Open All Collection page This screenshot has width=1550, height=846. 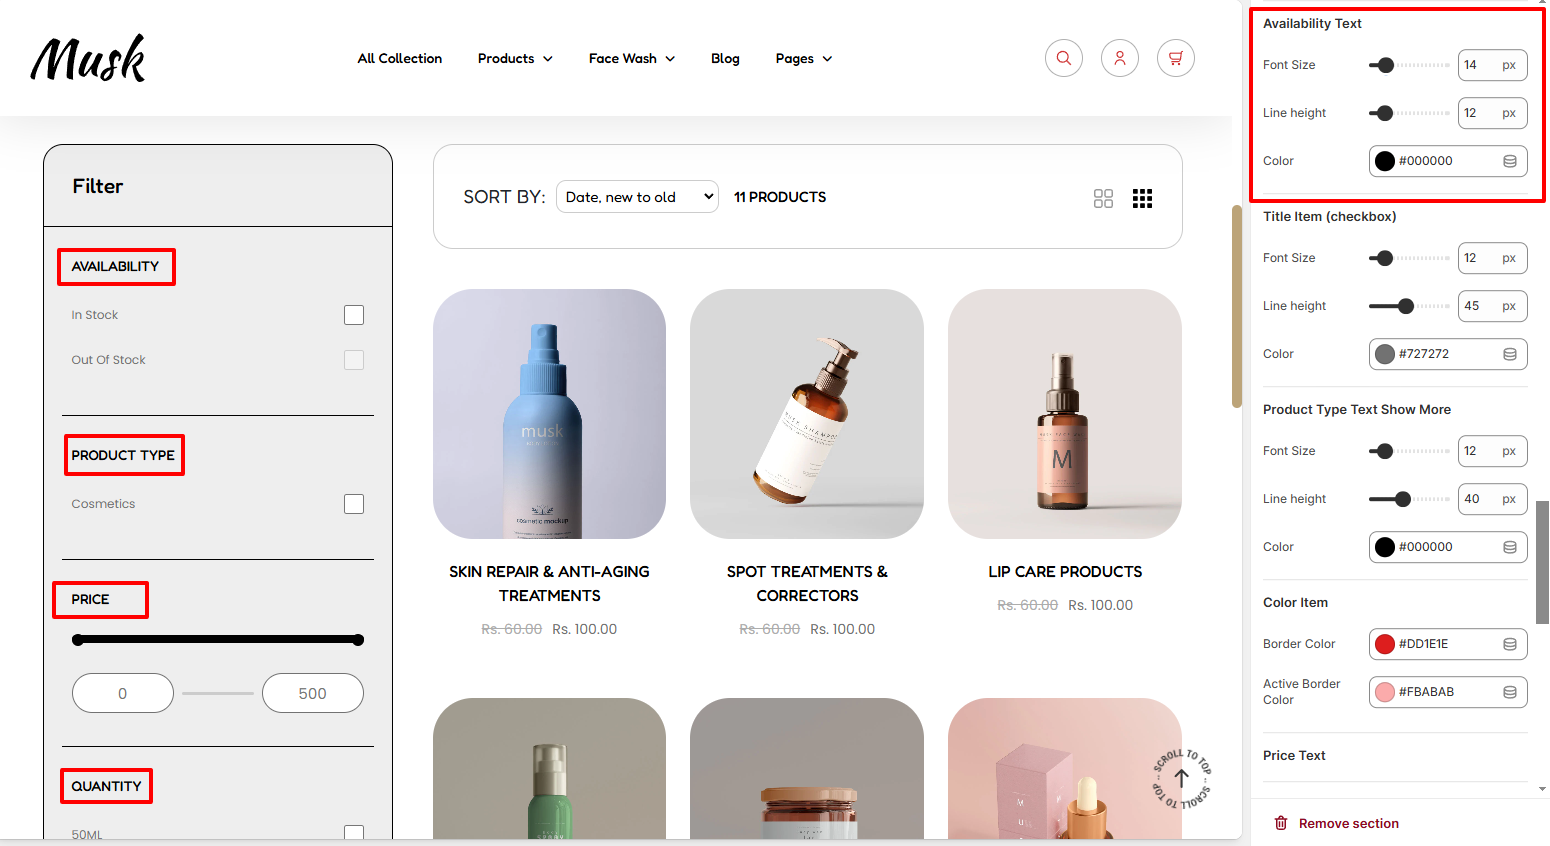[400, 58]
